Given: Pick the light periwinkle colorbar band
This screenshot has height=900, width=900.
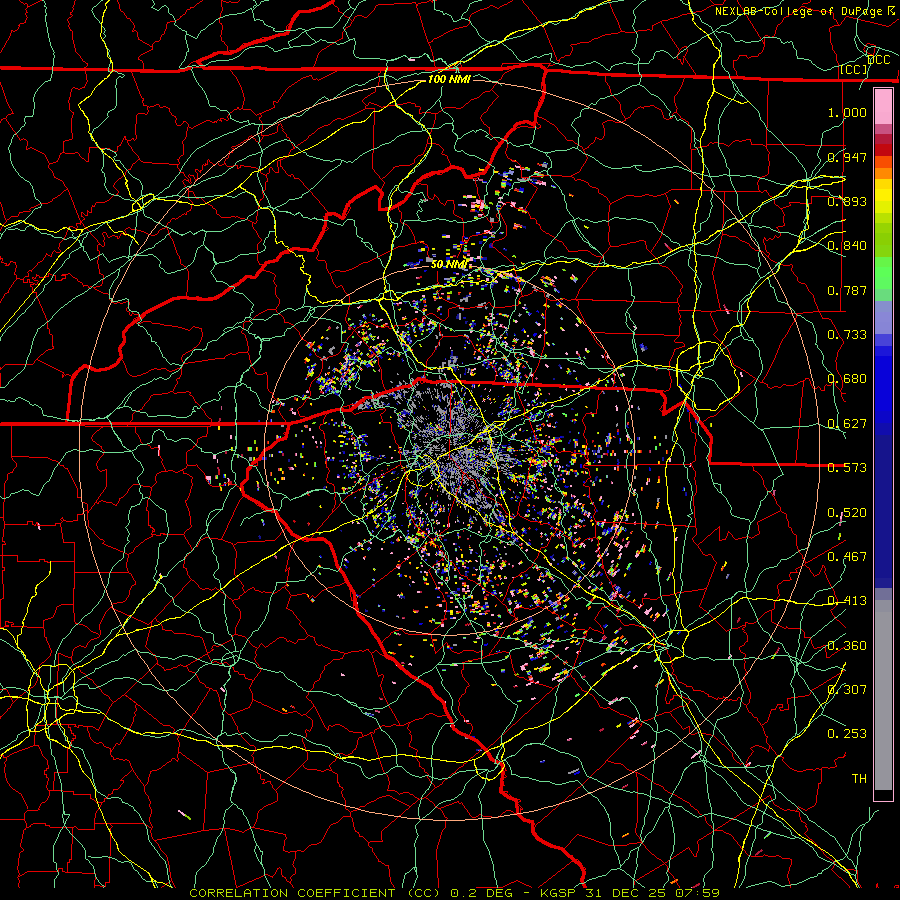Looking at the screenshot, I should (883, 317).
